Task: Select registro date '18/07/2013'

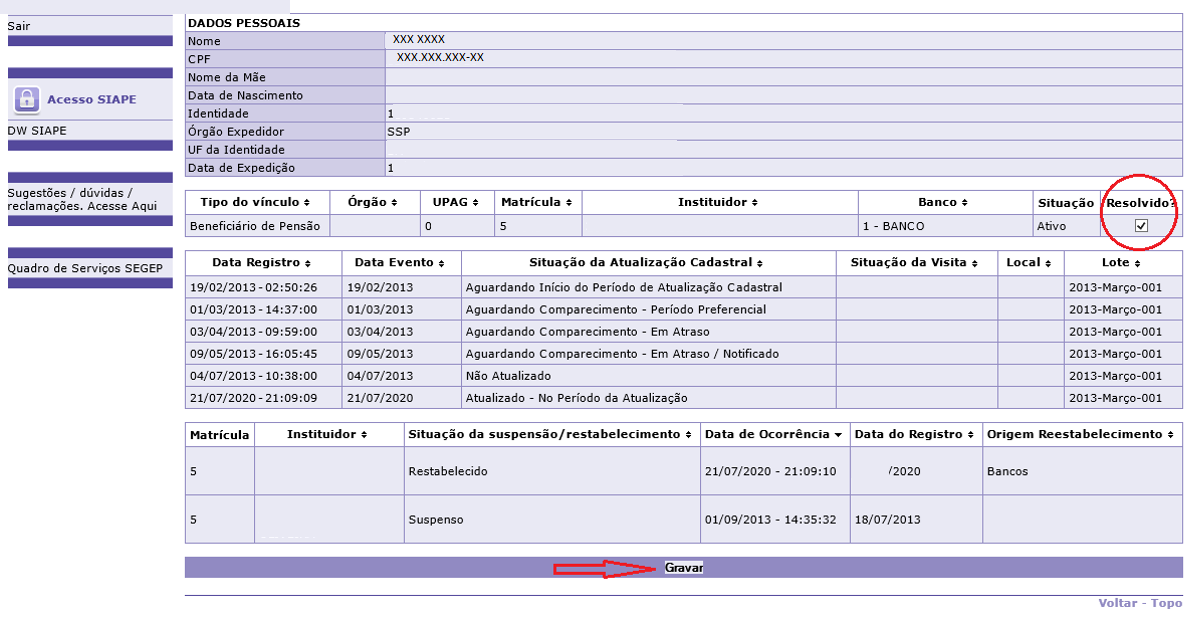Action: coord(888,519)
